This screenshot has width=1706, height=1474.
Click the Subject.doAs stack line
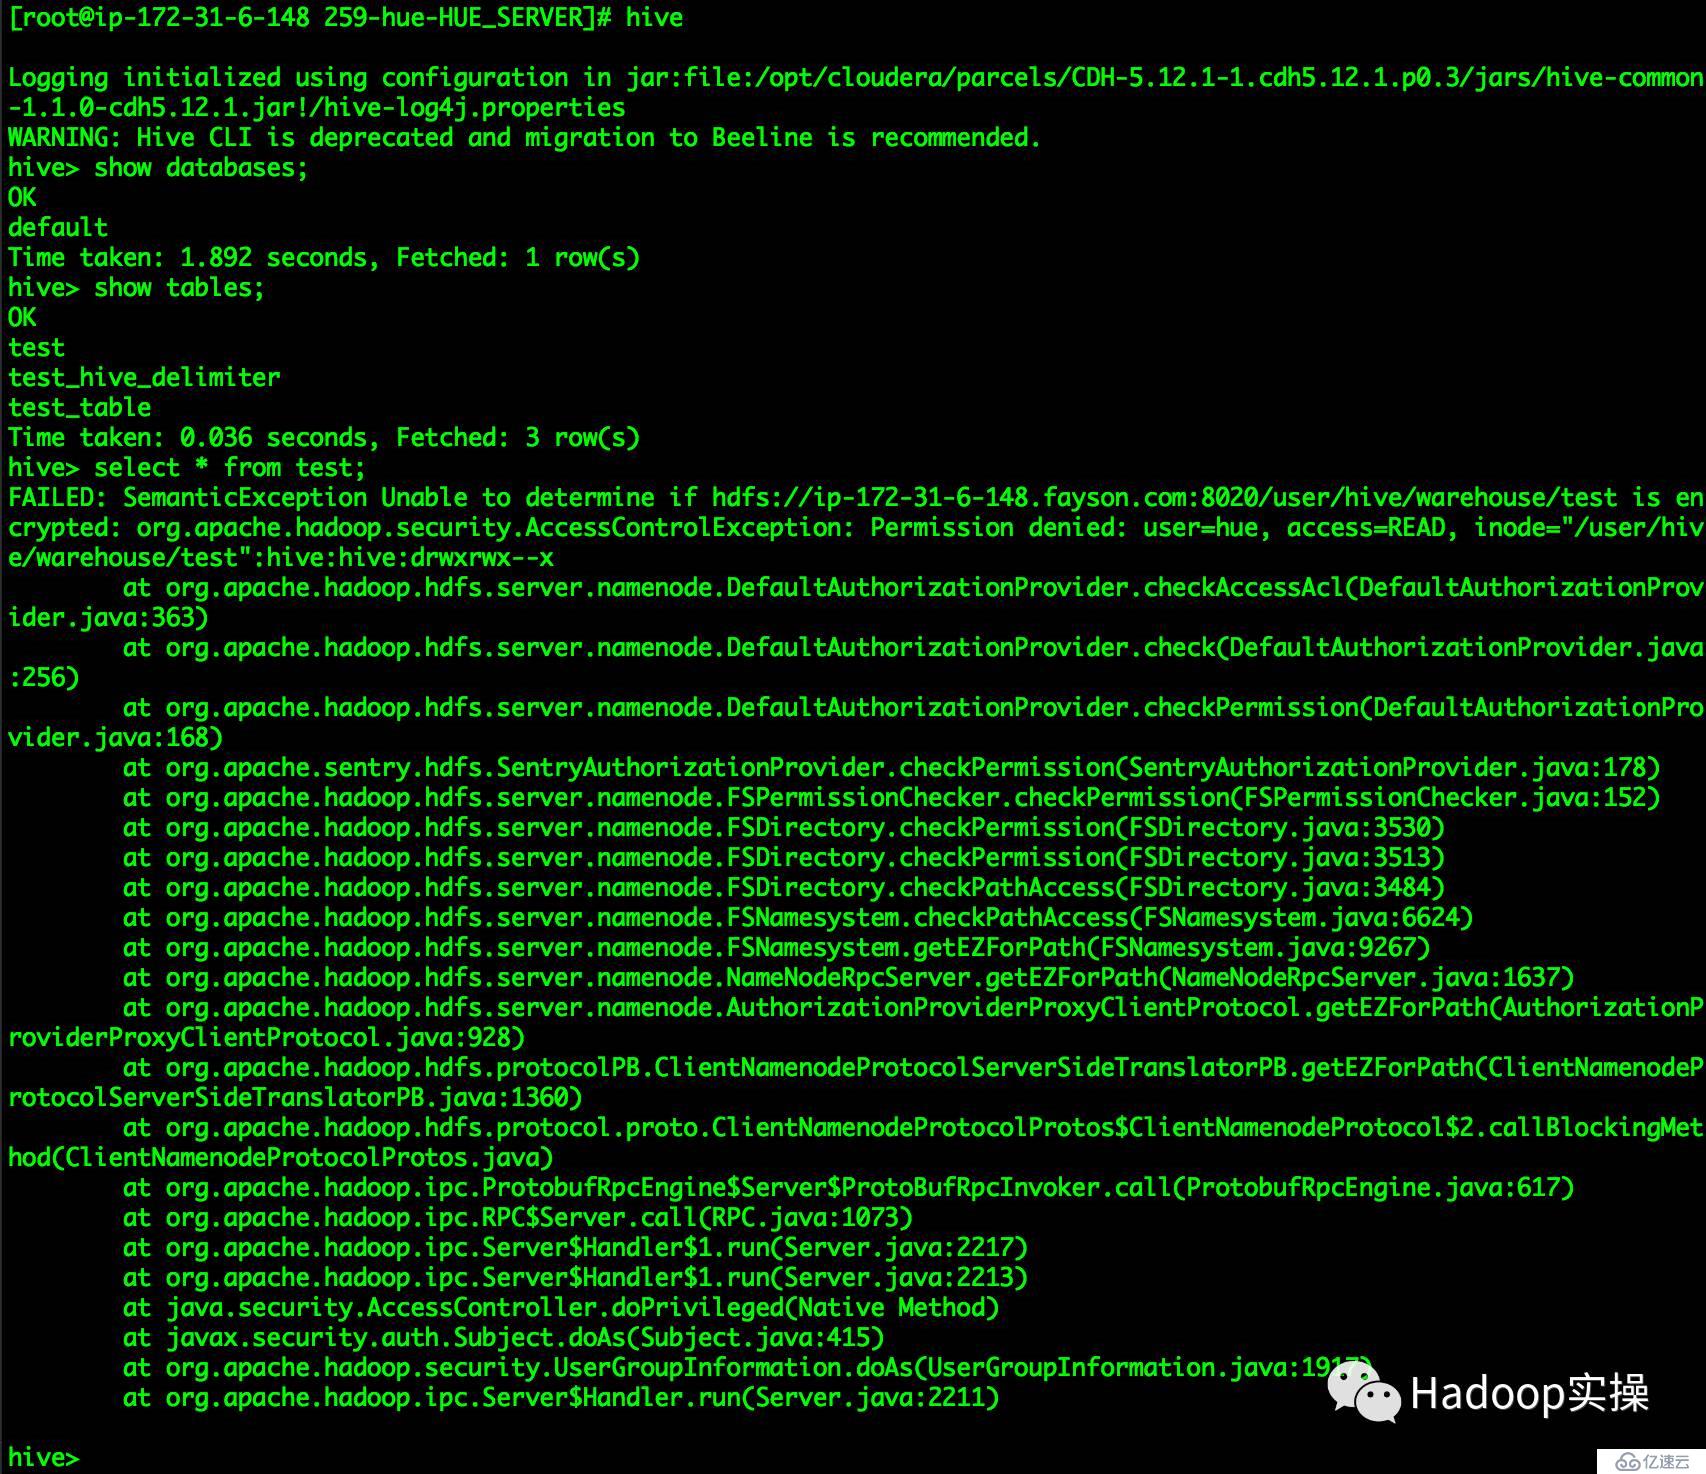pyautogui.click(x=503, y=1338)
